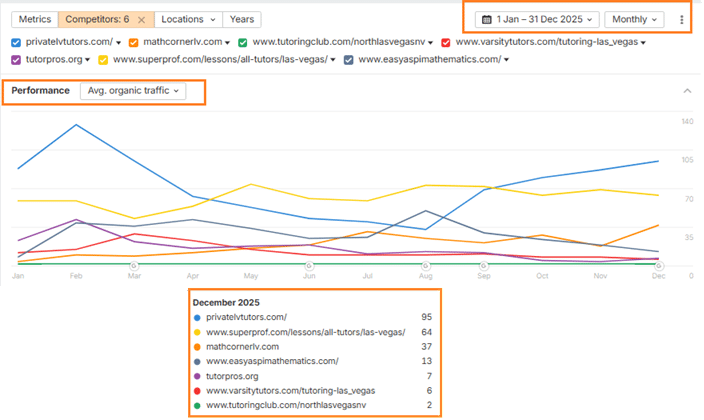The image size is (704, 420).
Task: Click the December 2025 tooltip heading
Action: tap(226, 302)
